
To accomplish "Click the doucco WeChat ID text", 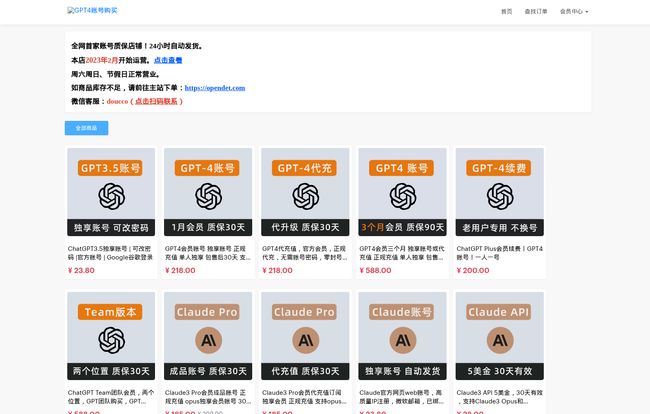I will [x=117, y=101].
